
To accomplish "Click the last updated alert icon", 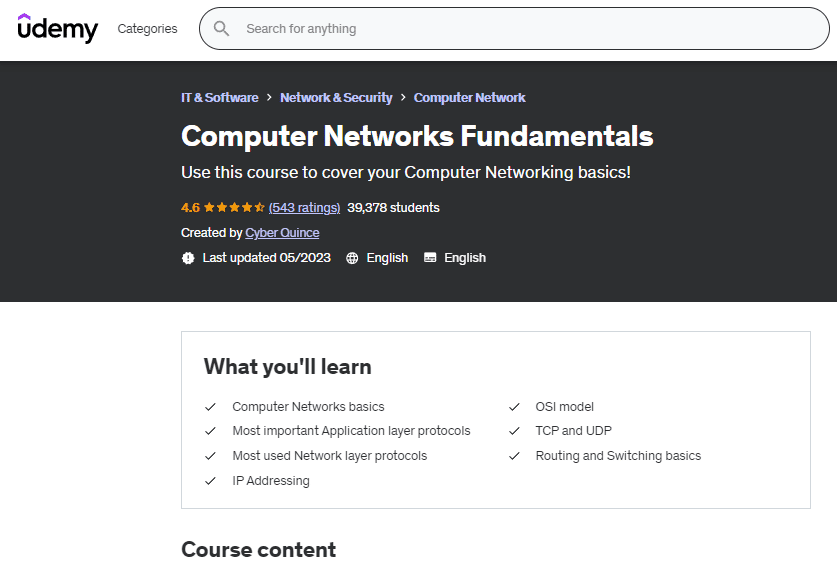I will click(x=188, y=258).
